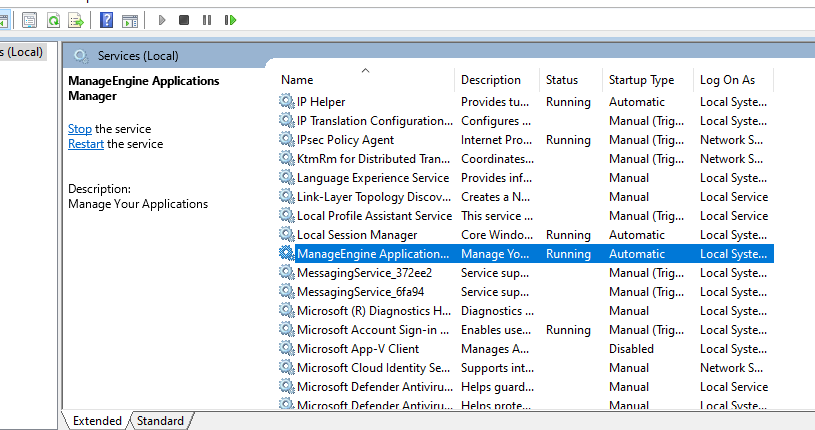Select the Link-Layer Topology Discov service name
The image size is (815, 430).
click(374, 197)
